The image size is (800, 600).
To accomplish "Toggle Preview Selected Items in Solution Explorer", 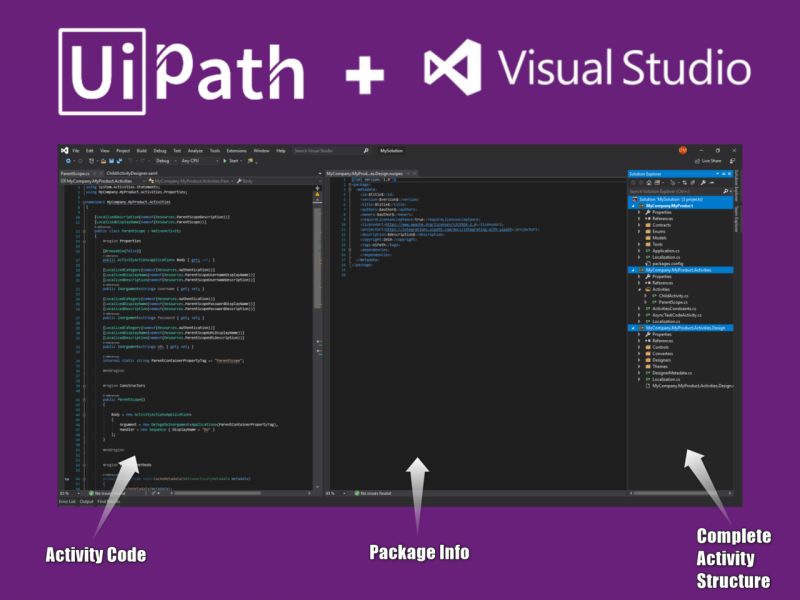I will coord(710,182).
